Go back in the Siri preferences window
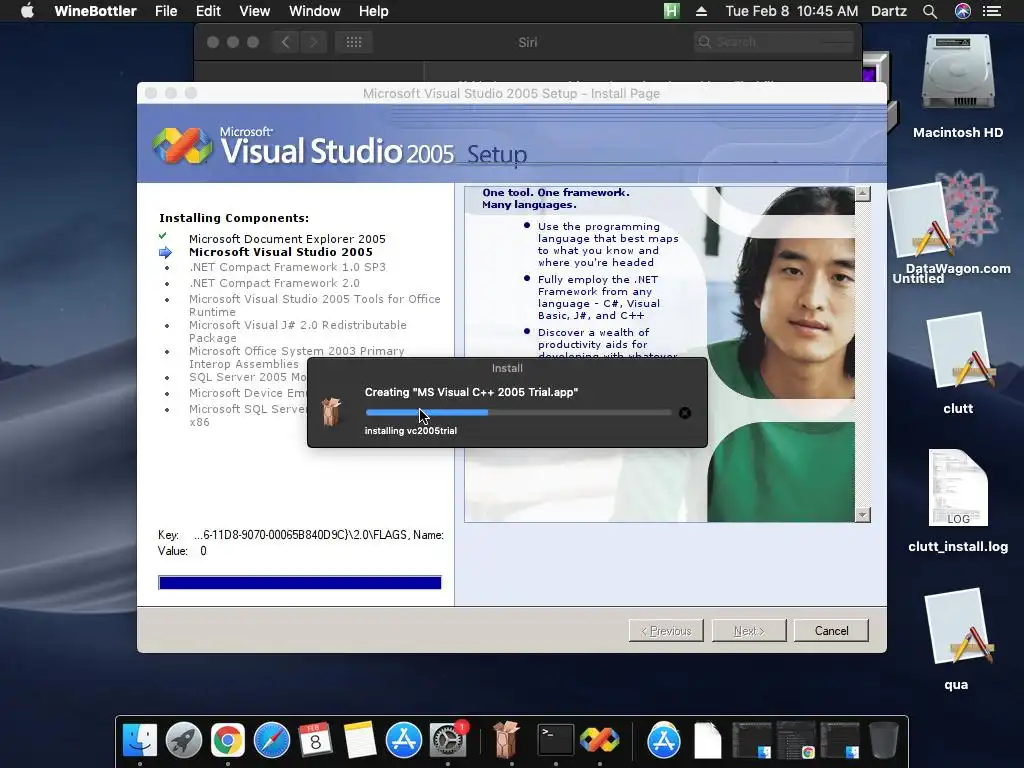The height and width of the screenshot is (768, 1024). [x=285, y=42]
